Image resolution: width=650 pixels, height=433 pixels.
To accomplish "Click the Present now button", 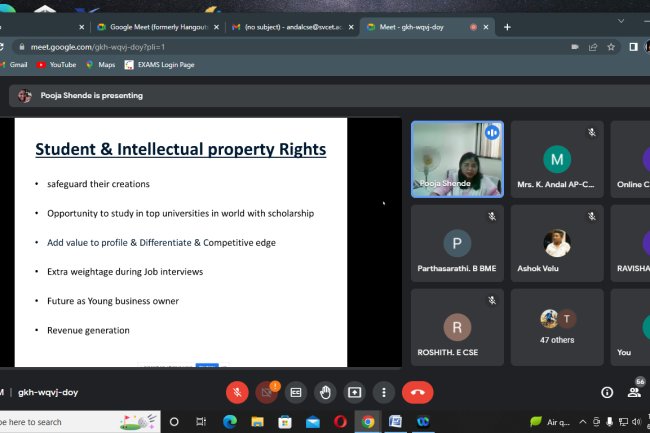I will 354,392.
